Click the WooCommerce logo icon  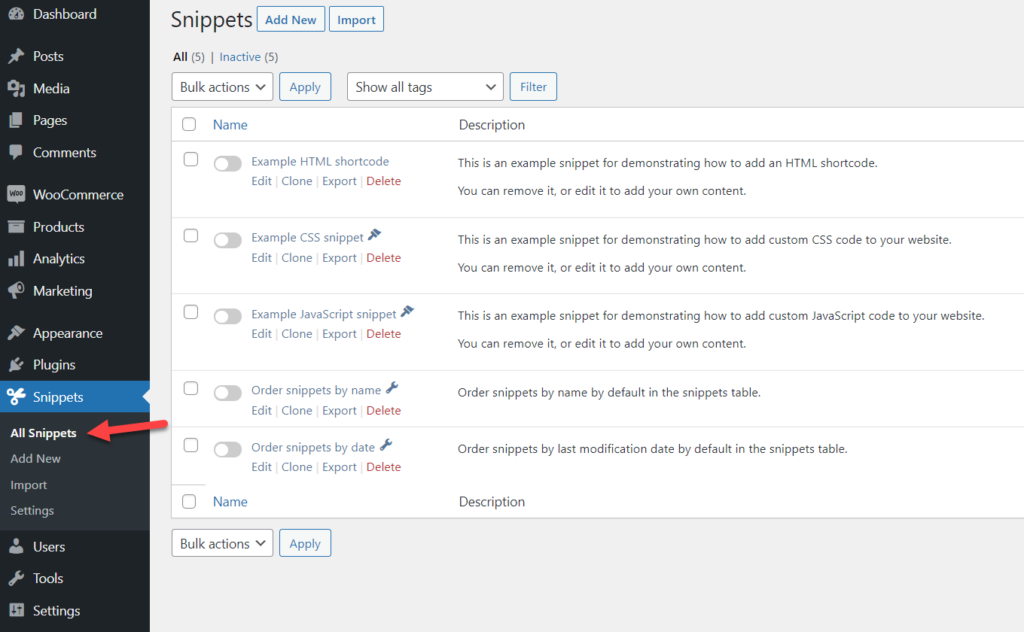16,194
